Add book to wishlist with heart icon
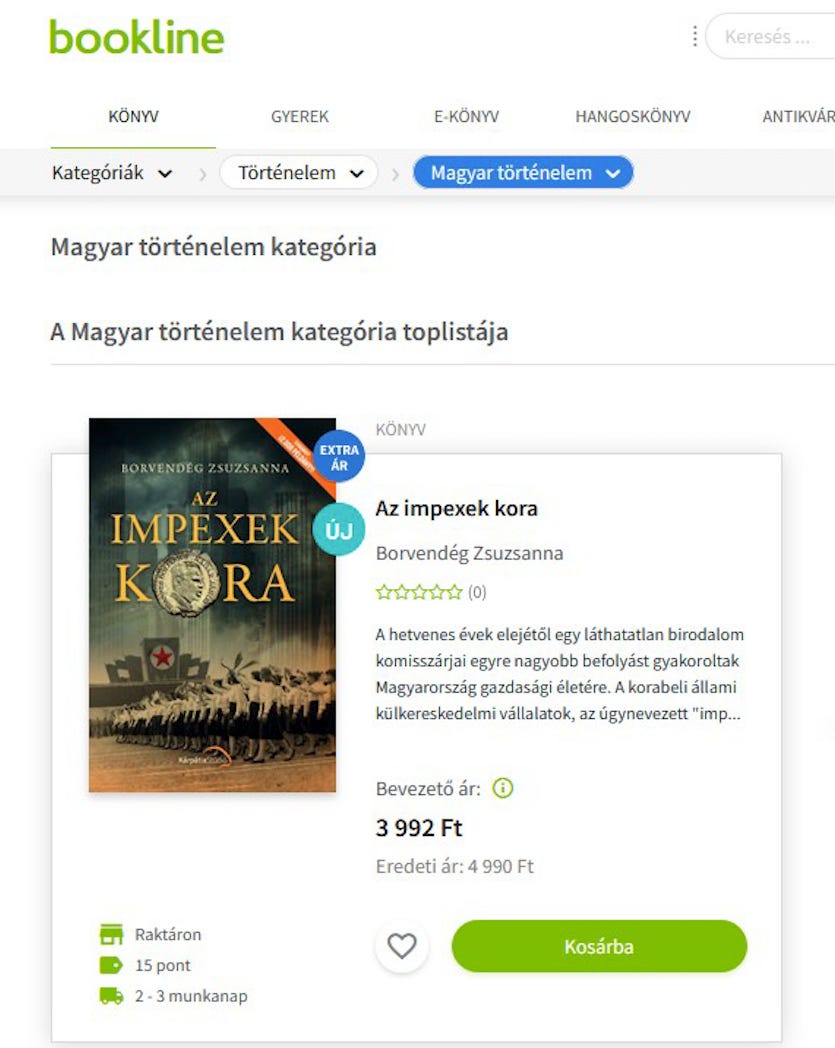The image size is (835, 1048). [x=402, y=946]
